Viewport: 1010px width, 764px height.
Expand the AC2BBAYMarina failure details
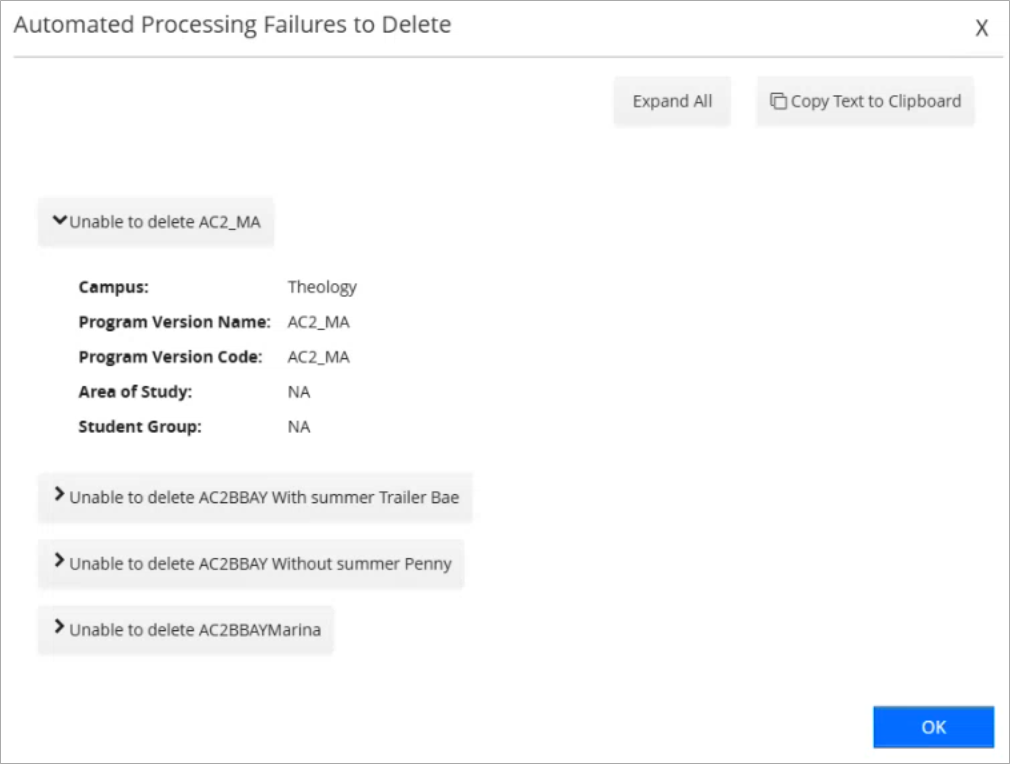(185, 630)
